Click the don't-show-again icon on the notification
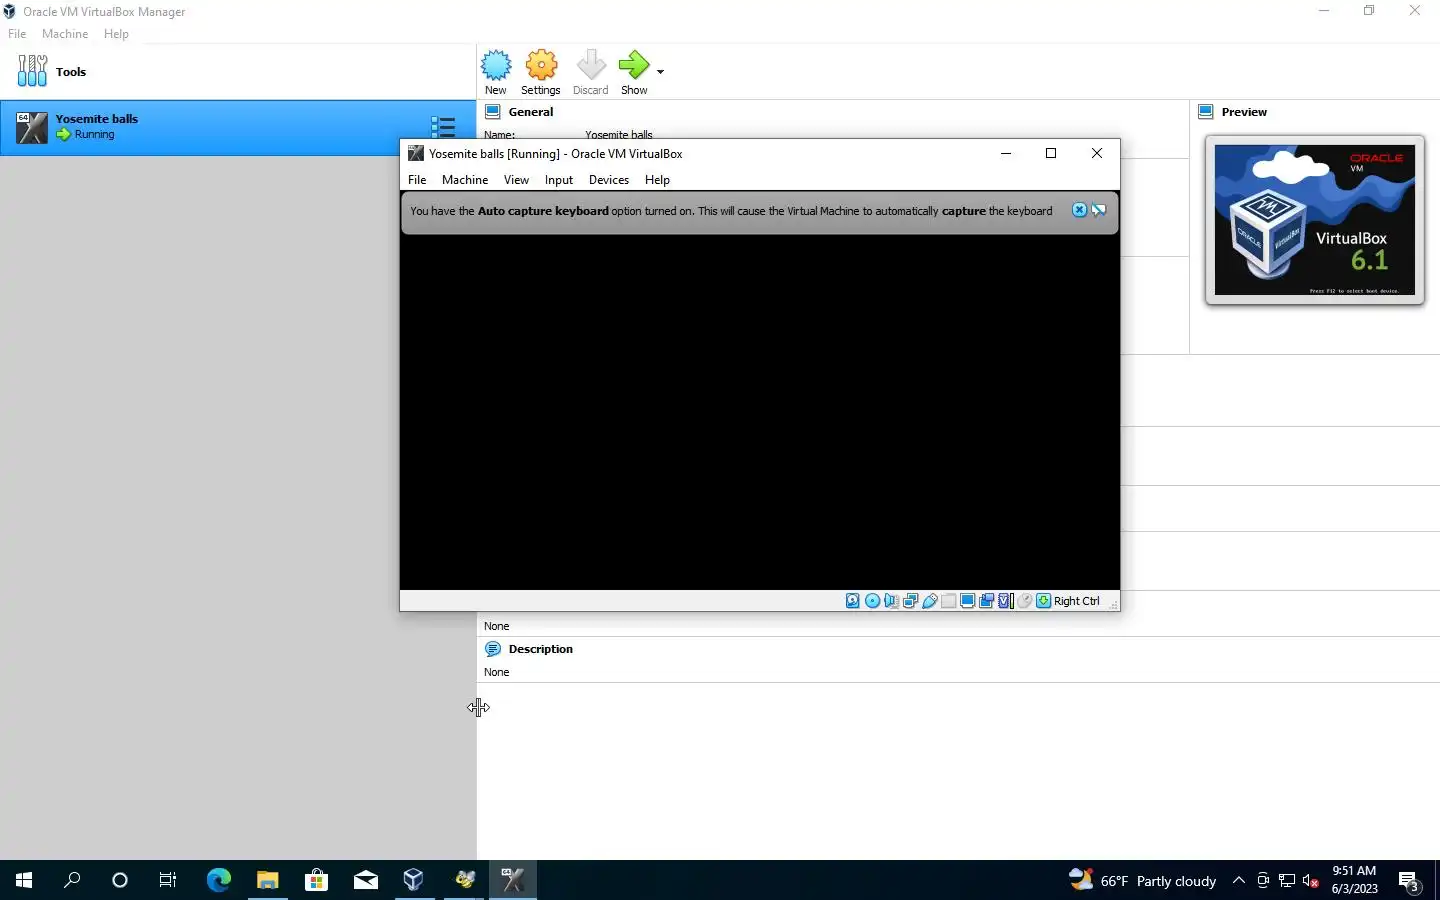The height and width of the screenshot is (900, 1440). tap(1099, 210)
